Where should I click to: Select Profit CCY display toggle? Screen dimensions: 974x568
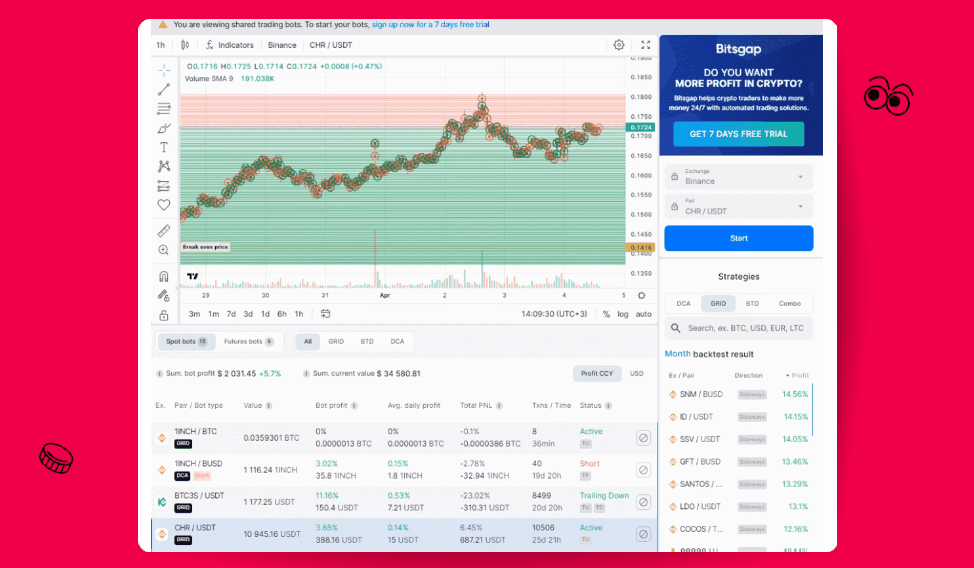tap(597, 373)
